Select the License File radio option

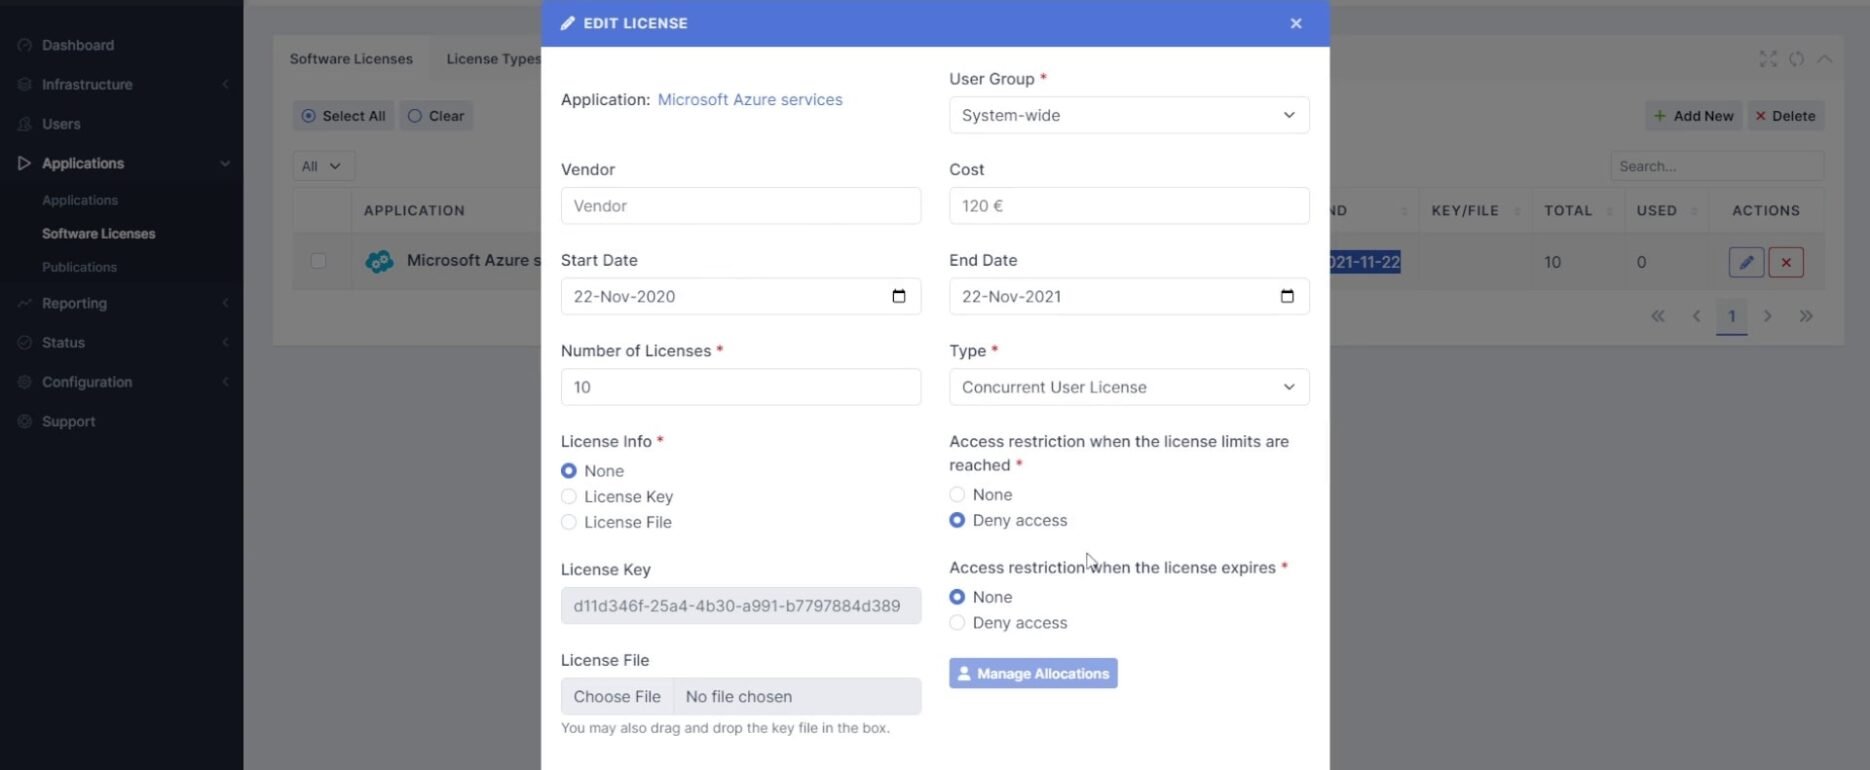pyautogui.click(x=569, y=522)
